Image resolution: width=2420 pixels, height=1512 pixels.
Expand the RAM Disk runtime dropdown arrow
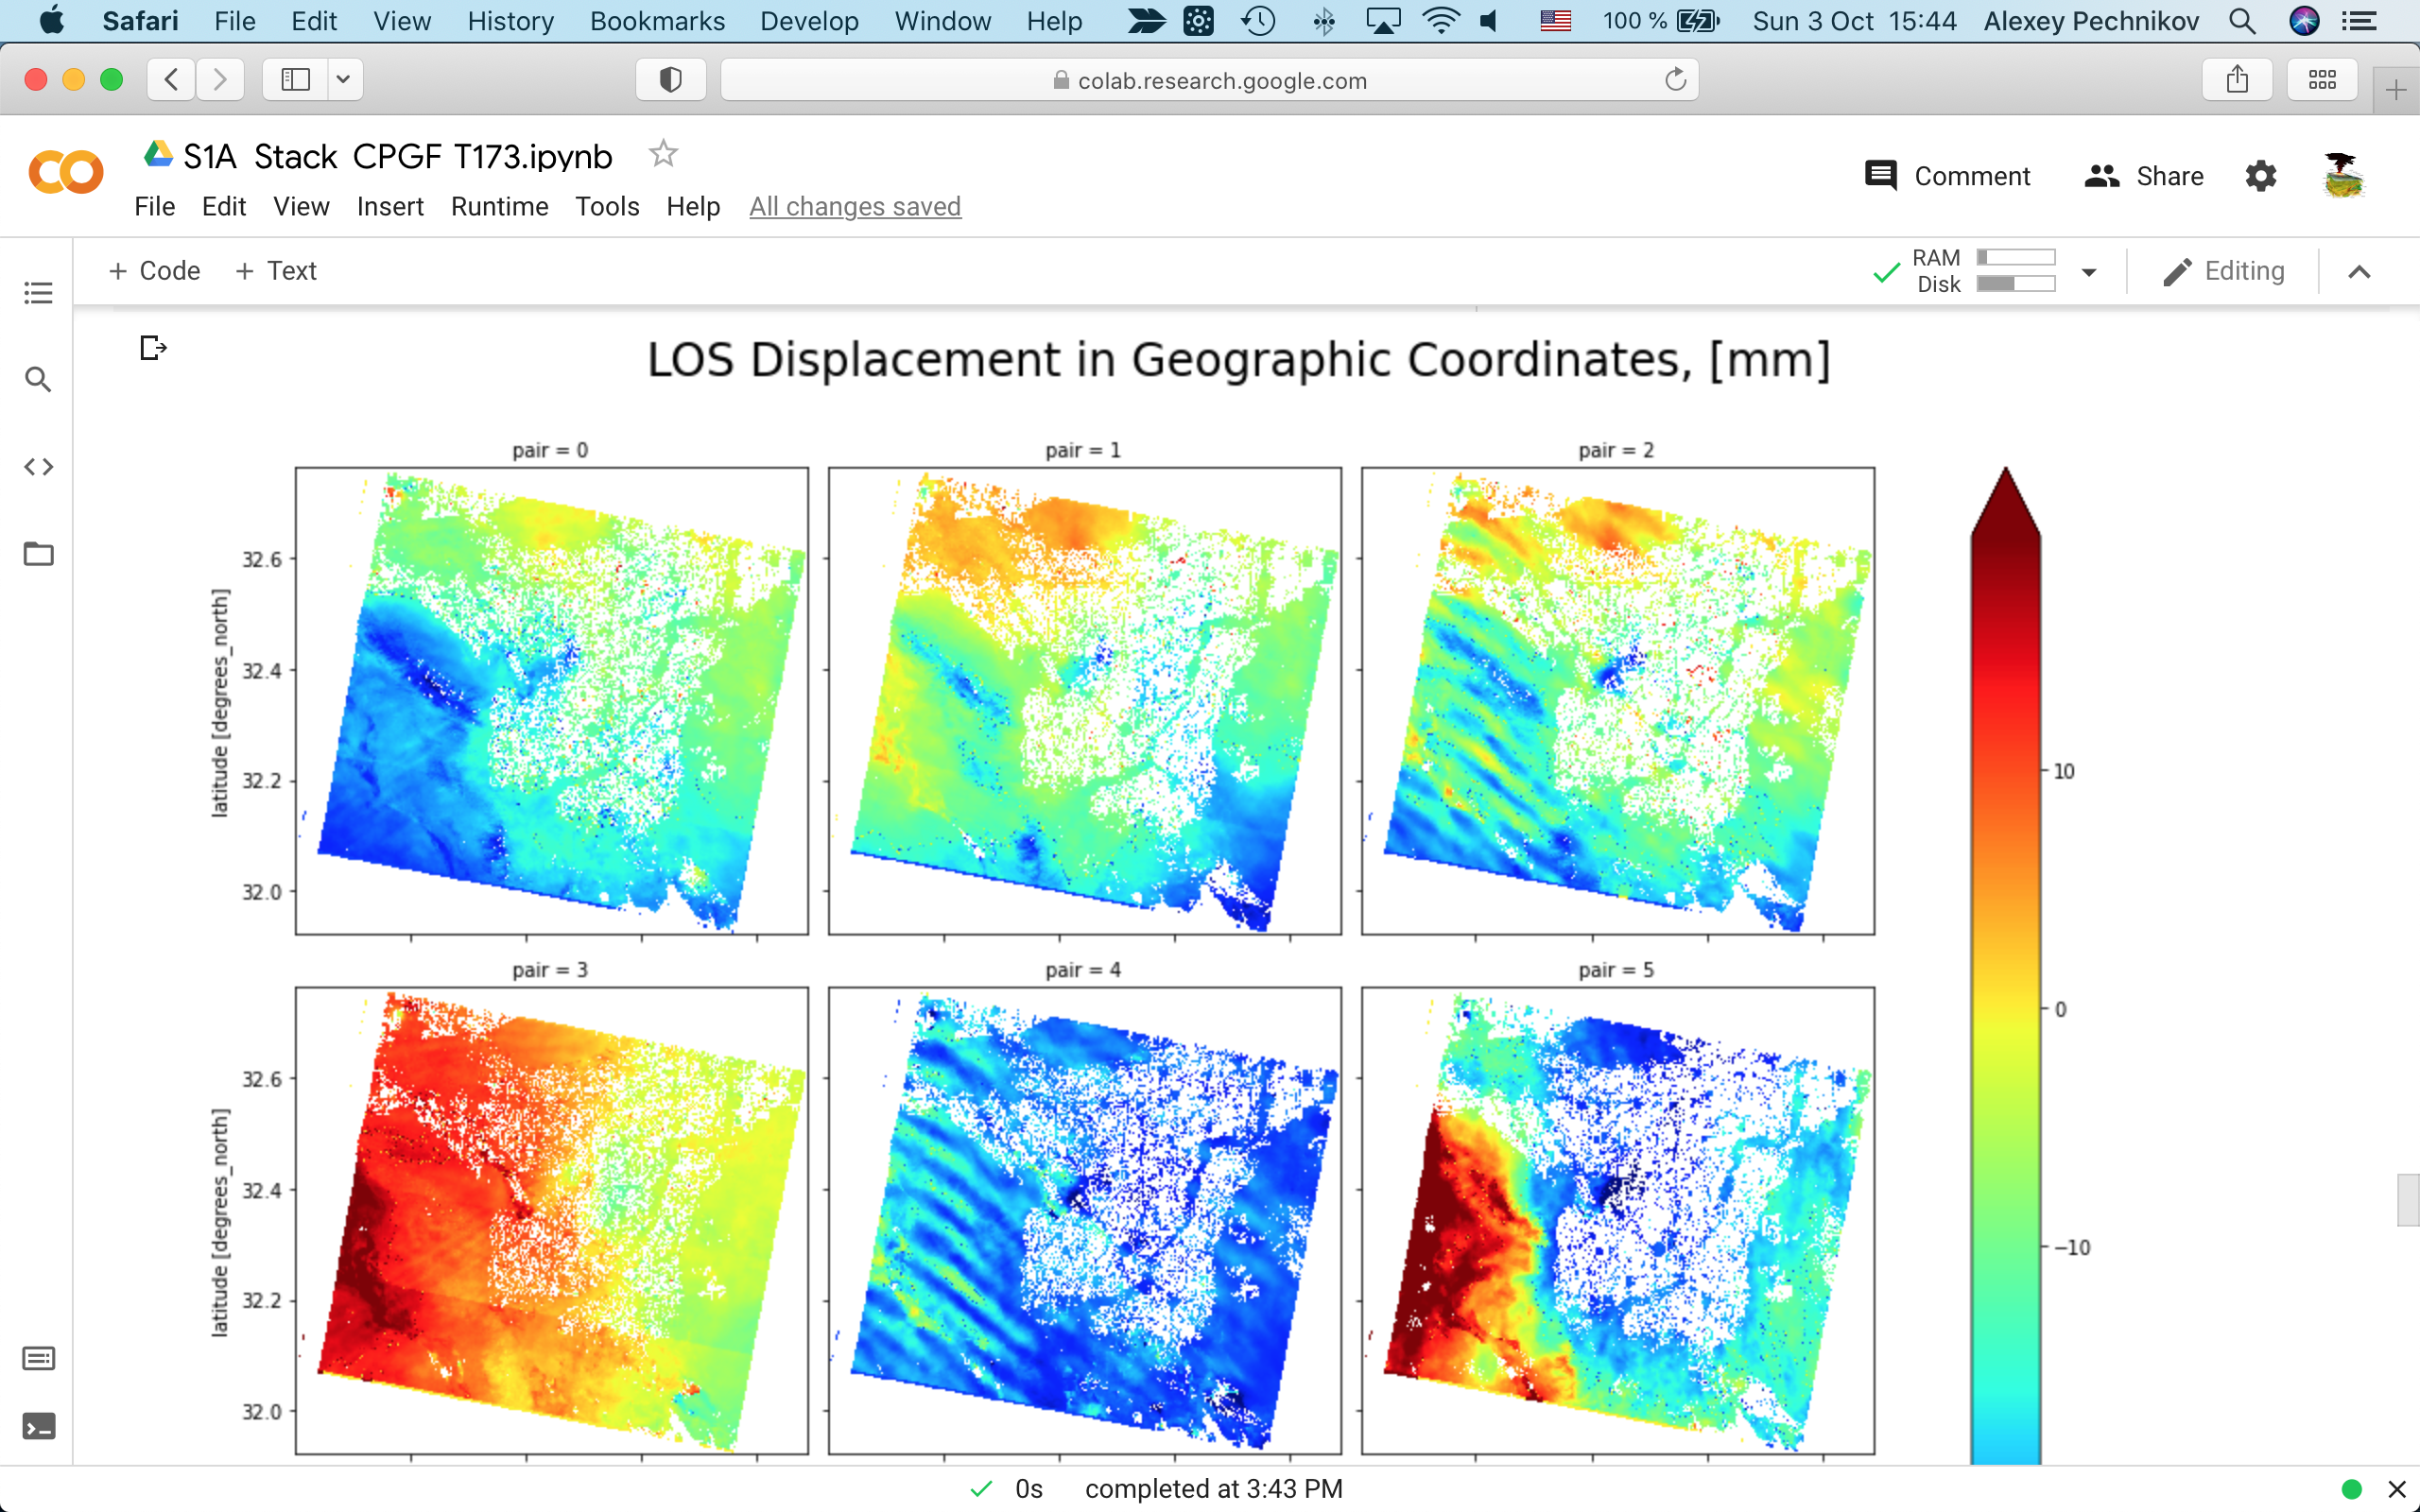(2089, 272)
